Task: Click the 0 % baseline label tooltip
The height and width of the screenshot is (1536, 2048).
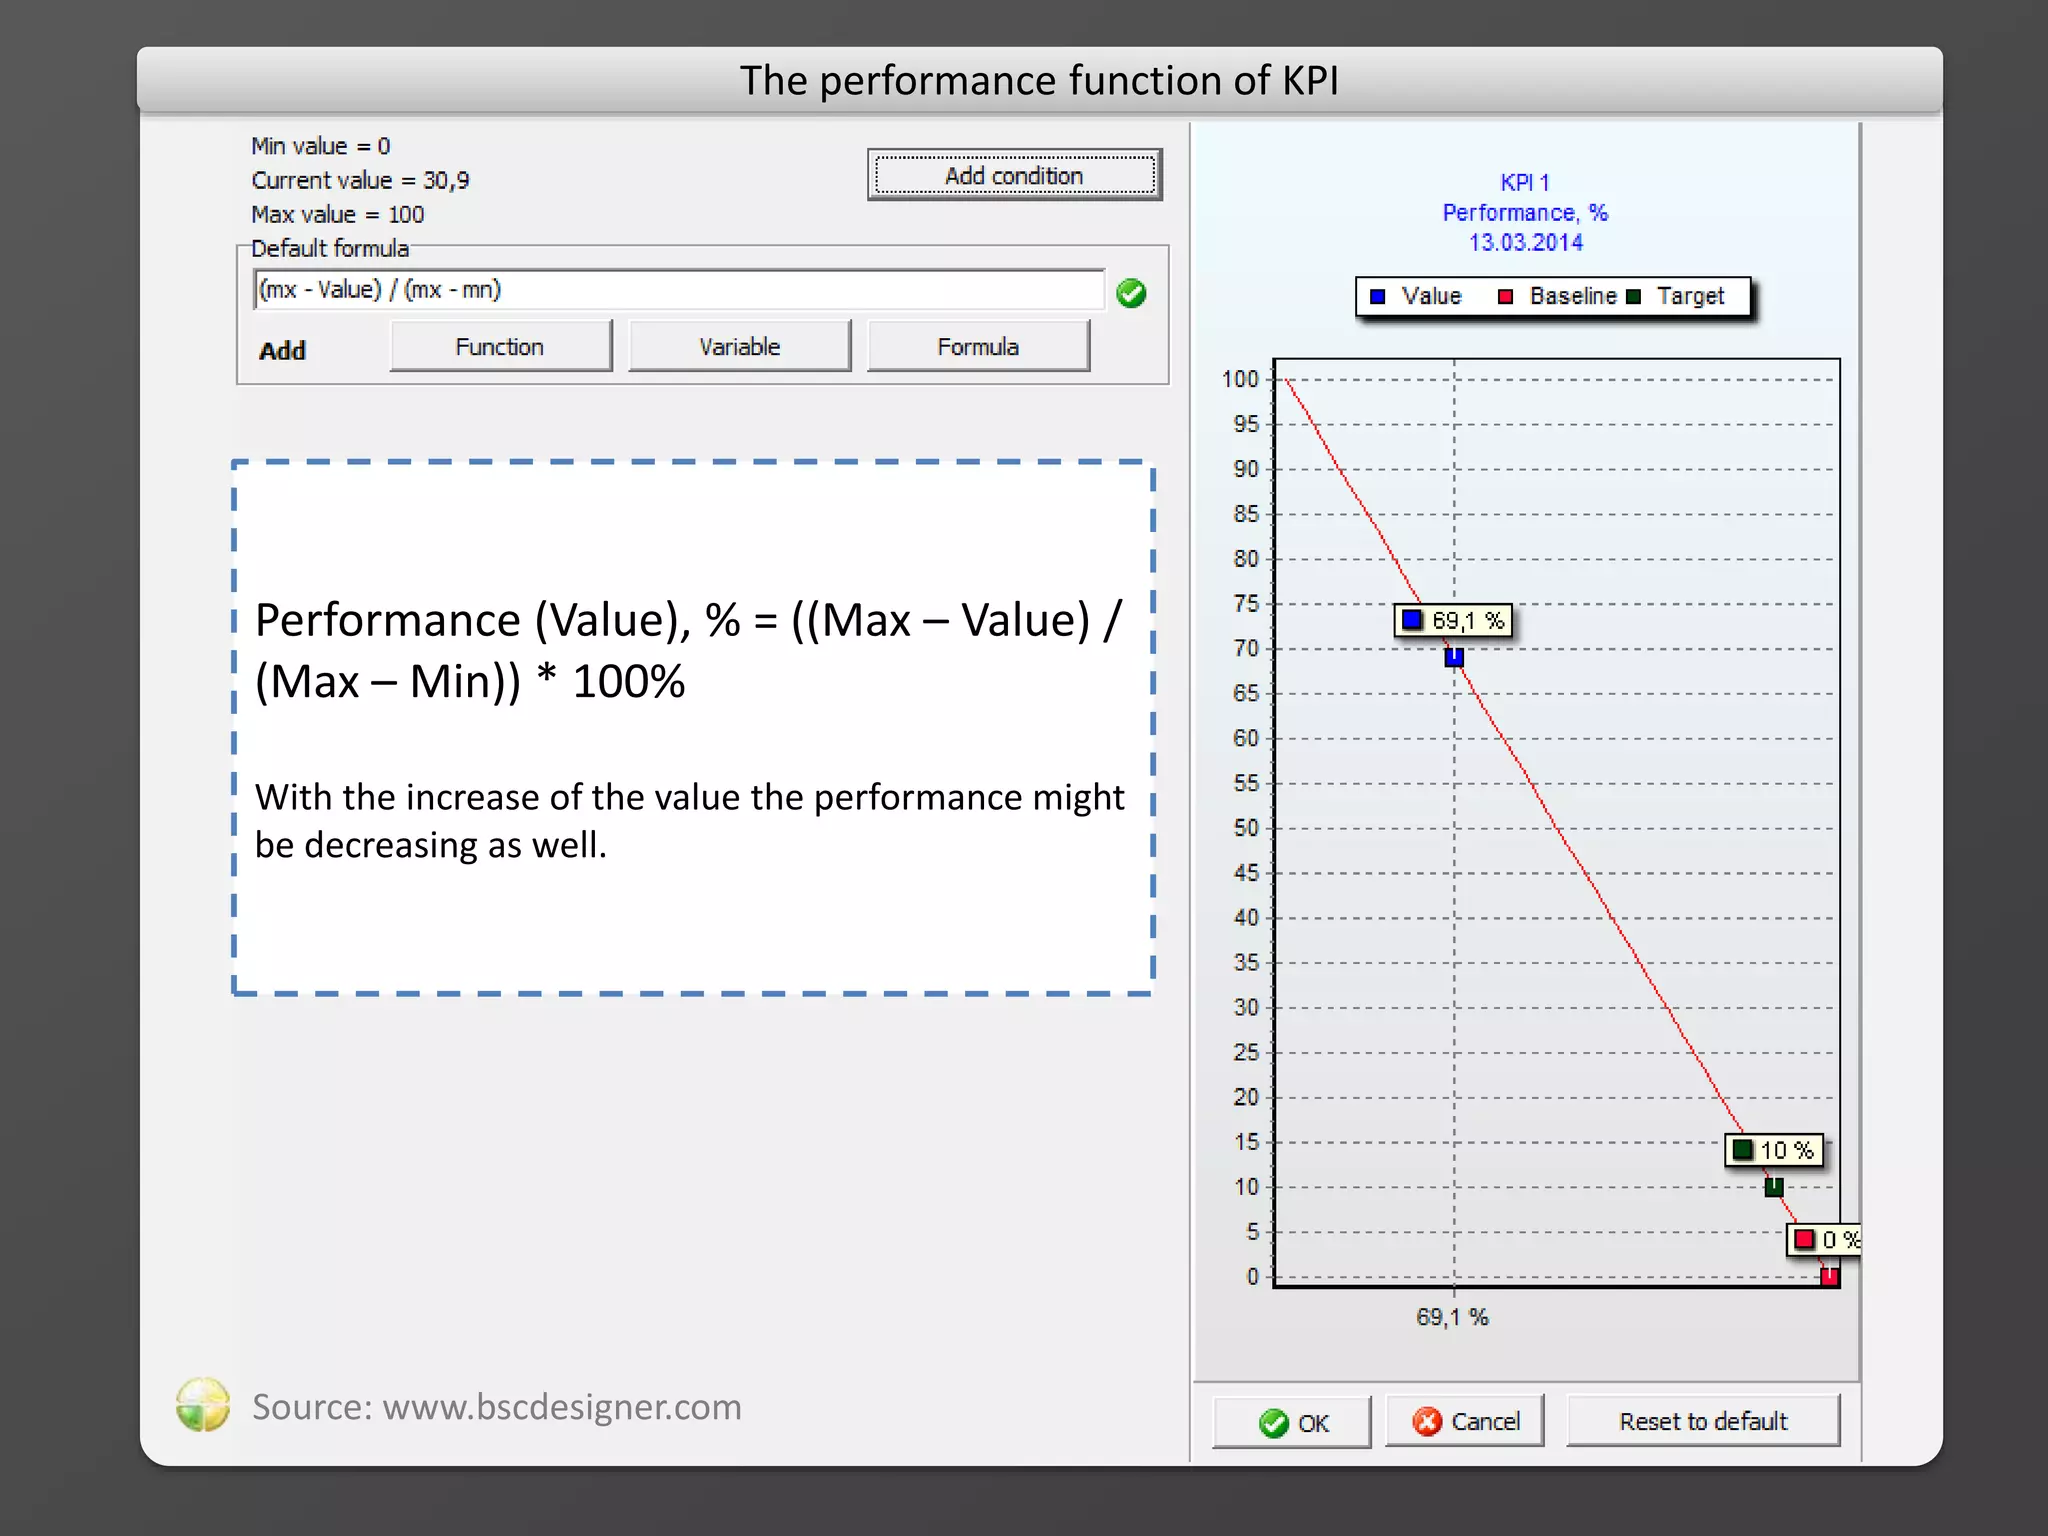Action: [1825, 1240]
